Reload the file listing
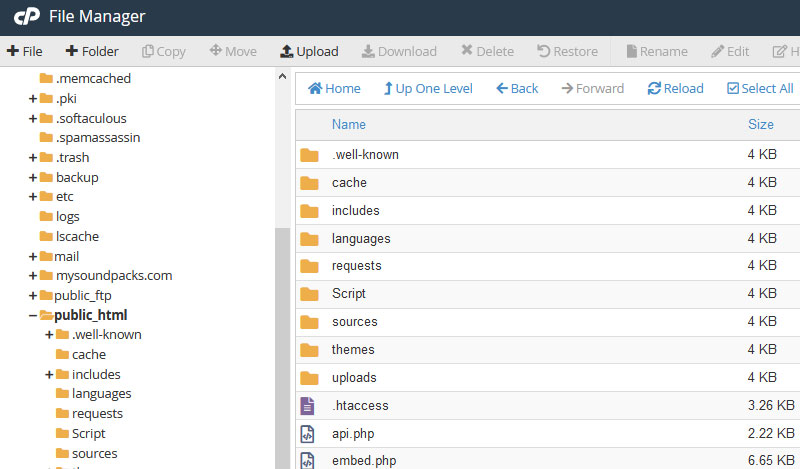The height and width of the screenshot is (469, 800). [676, 88]
